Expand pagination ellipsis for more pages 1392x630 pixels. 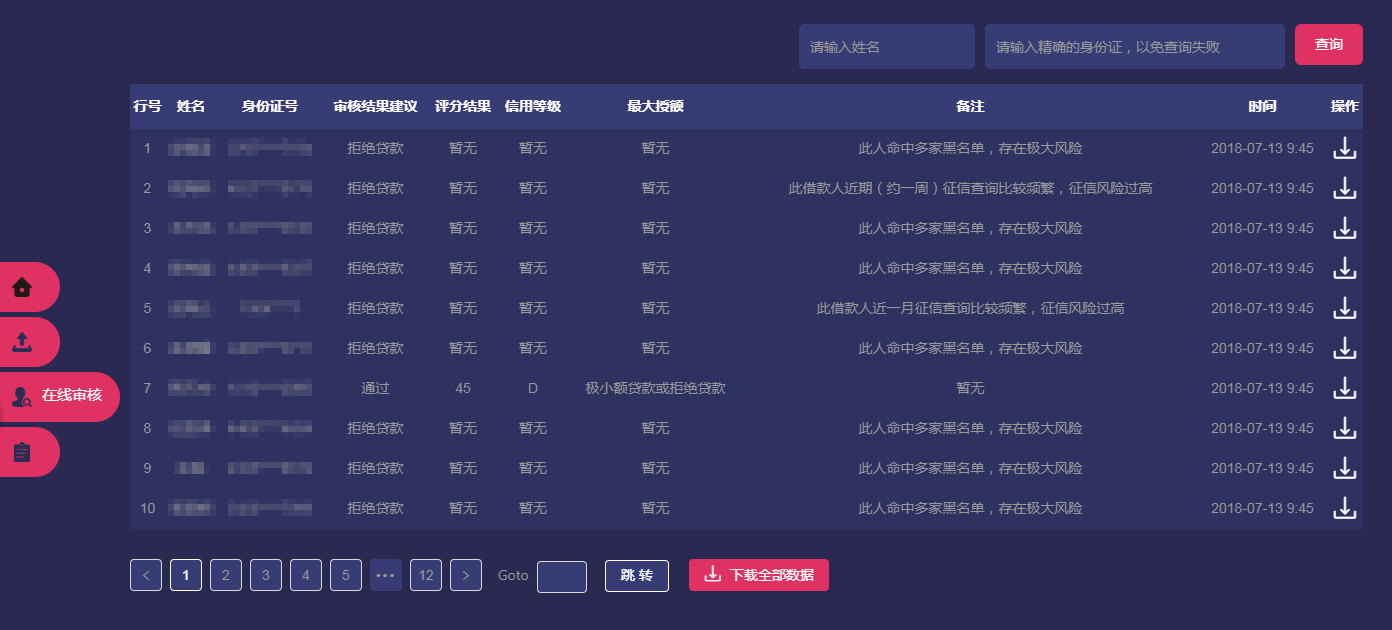tap(386, 575)
